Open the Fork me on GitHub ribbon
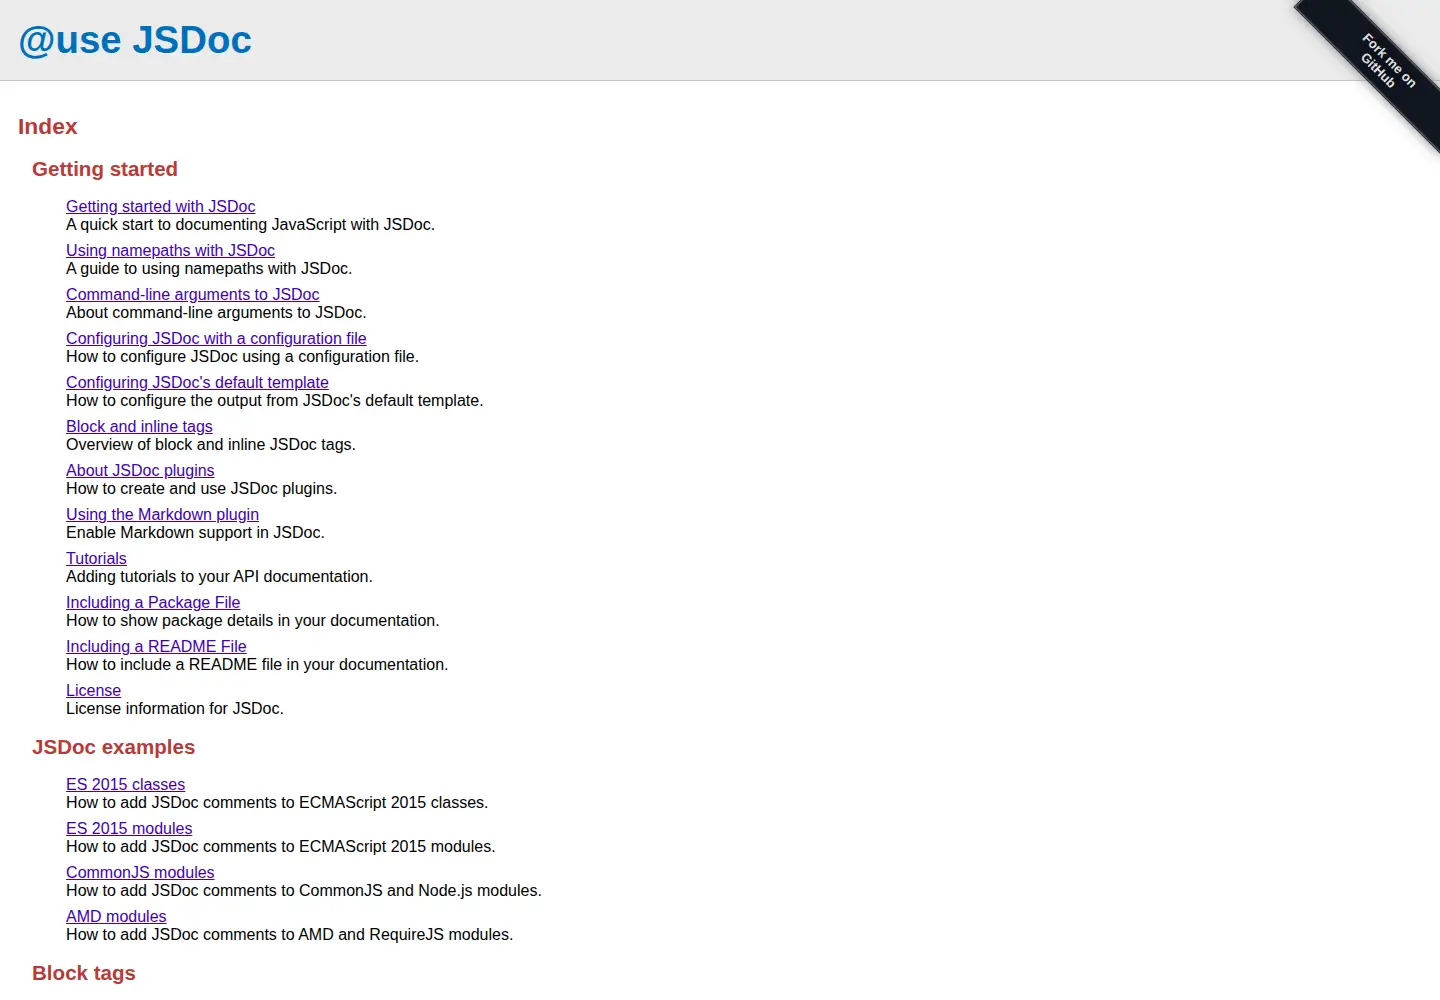 tap(1388, 60)
